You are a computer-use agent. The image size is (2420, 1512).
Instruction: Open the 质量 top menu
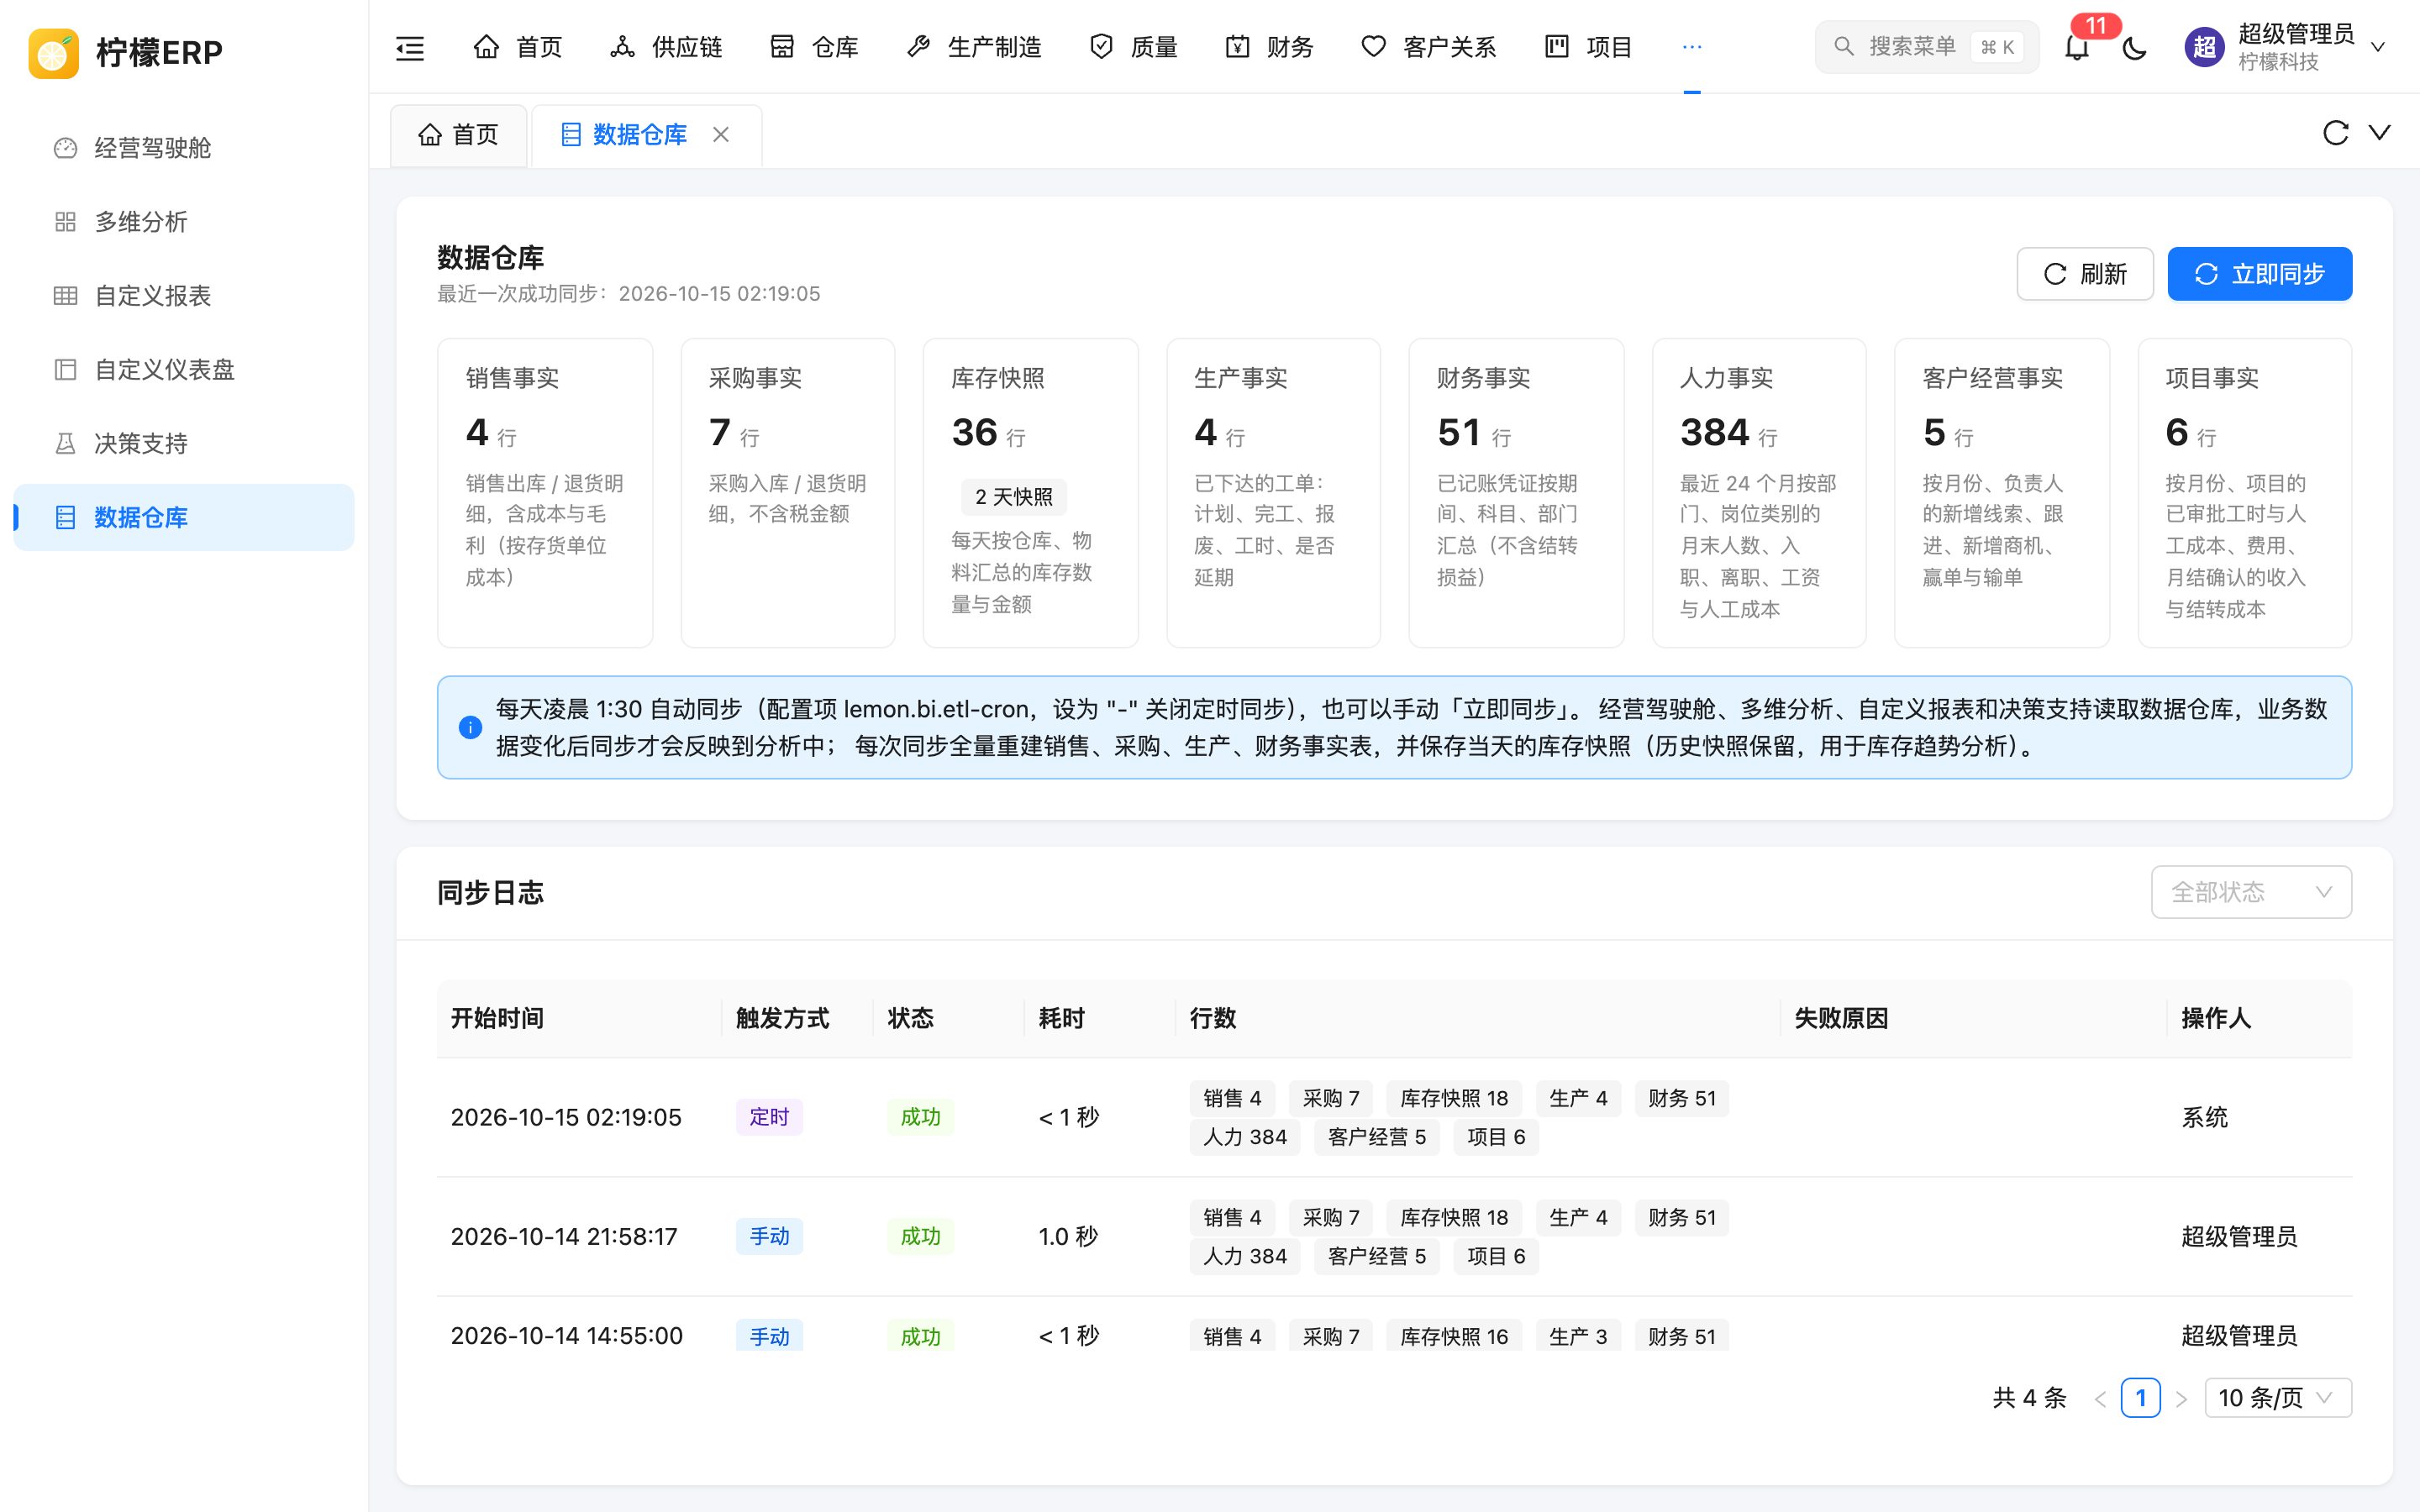(x=1133, y=47)
